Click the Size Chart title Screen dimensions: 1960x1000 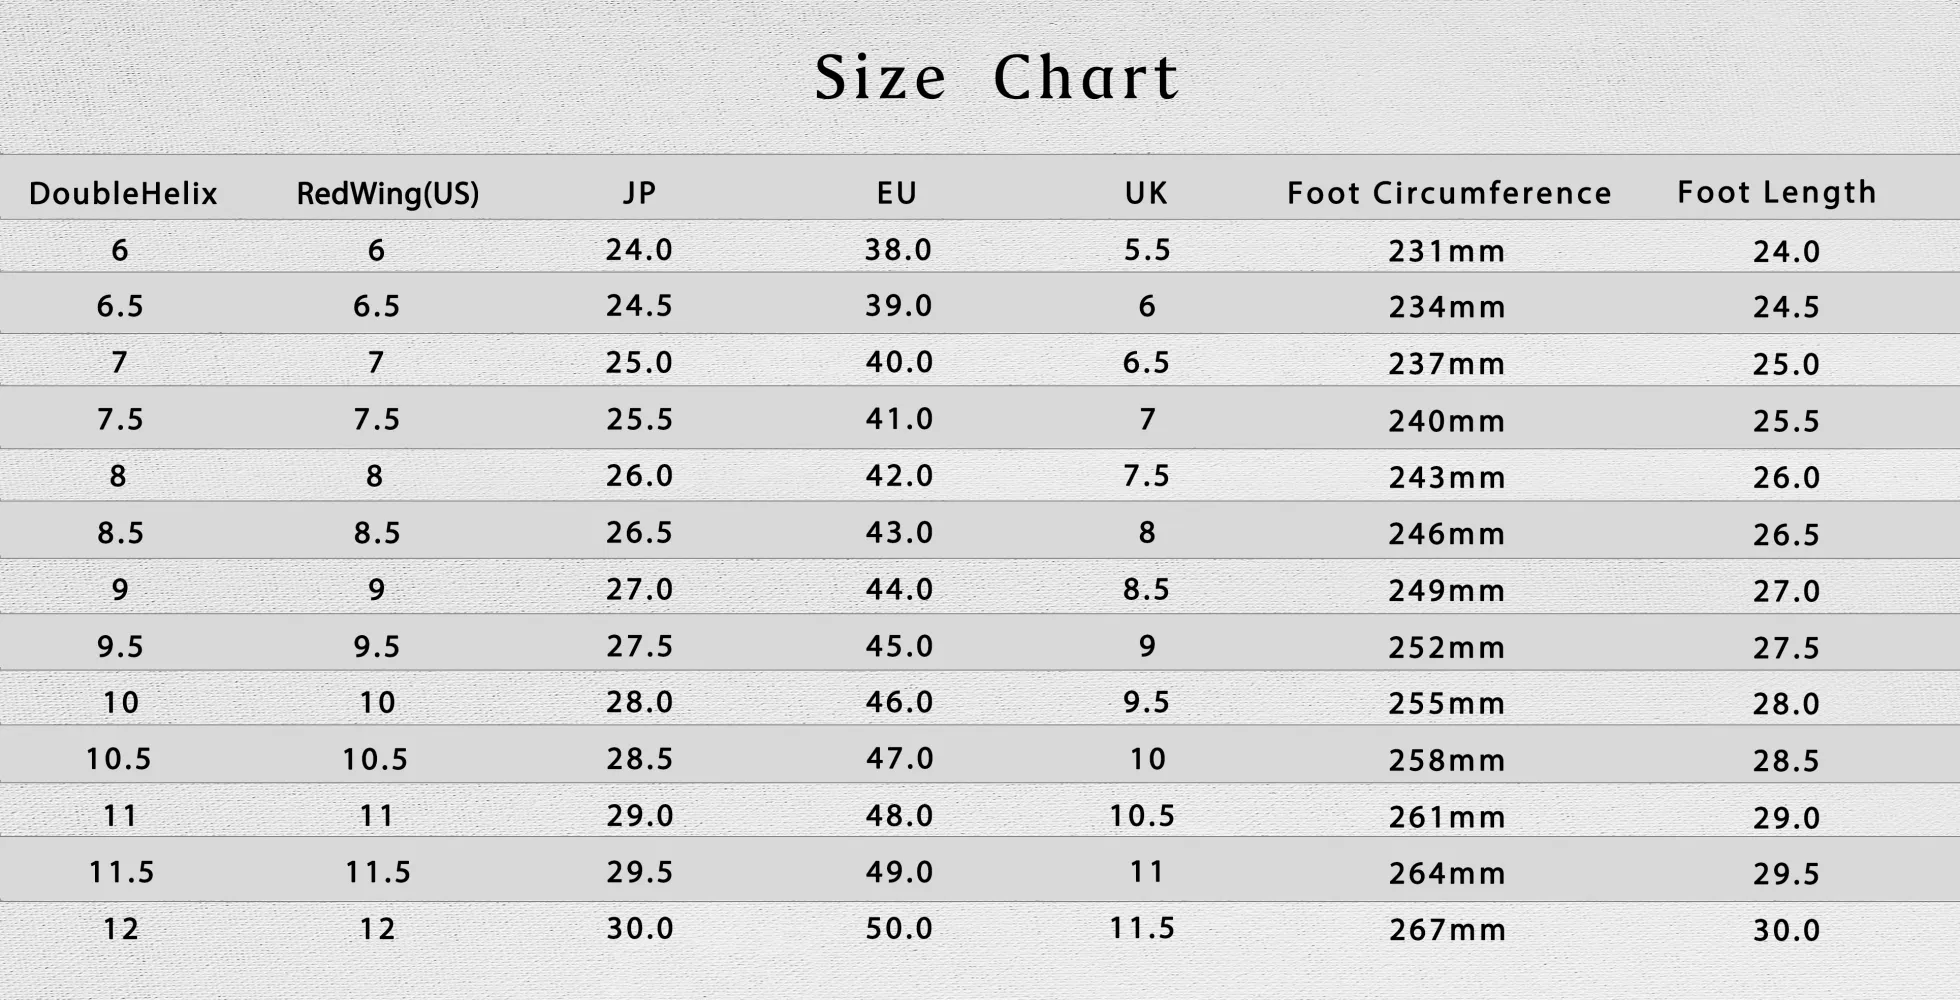coord(996,77)
